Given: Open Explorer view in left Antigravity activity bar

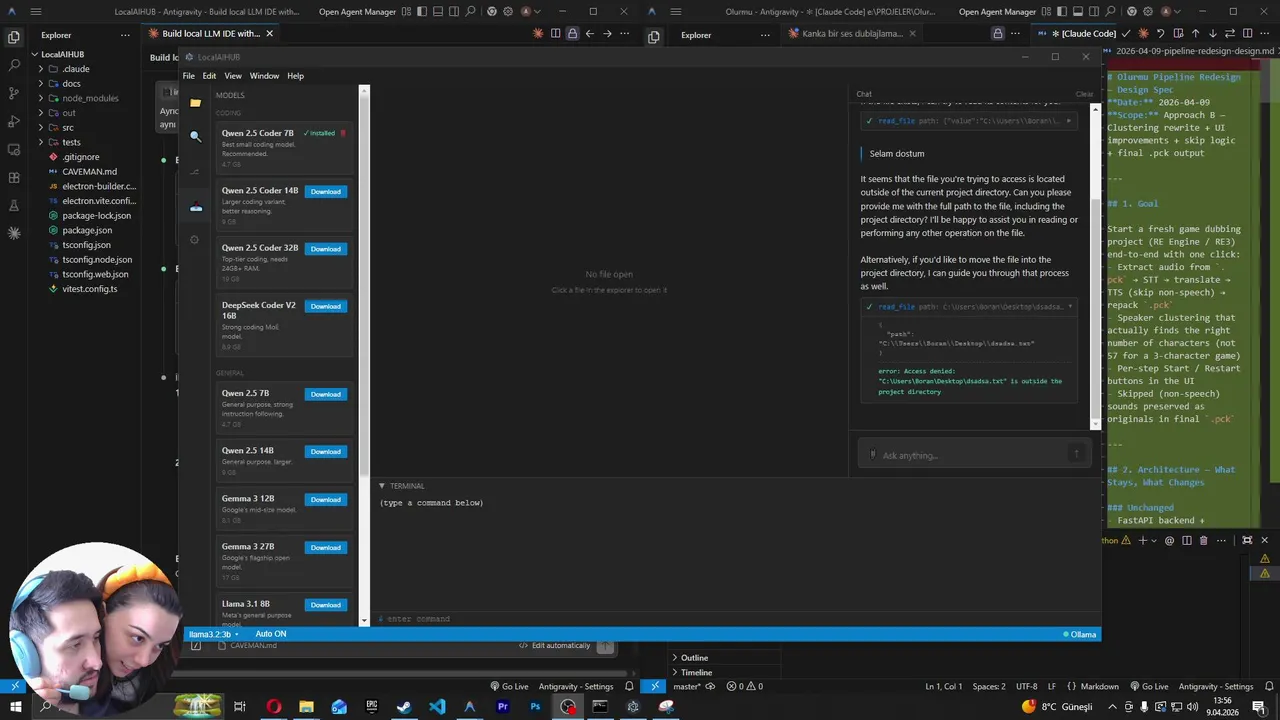Looking at the screenshot, I should (x=14, y=37).
